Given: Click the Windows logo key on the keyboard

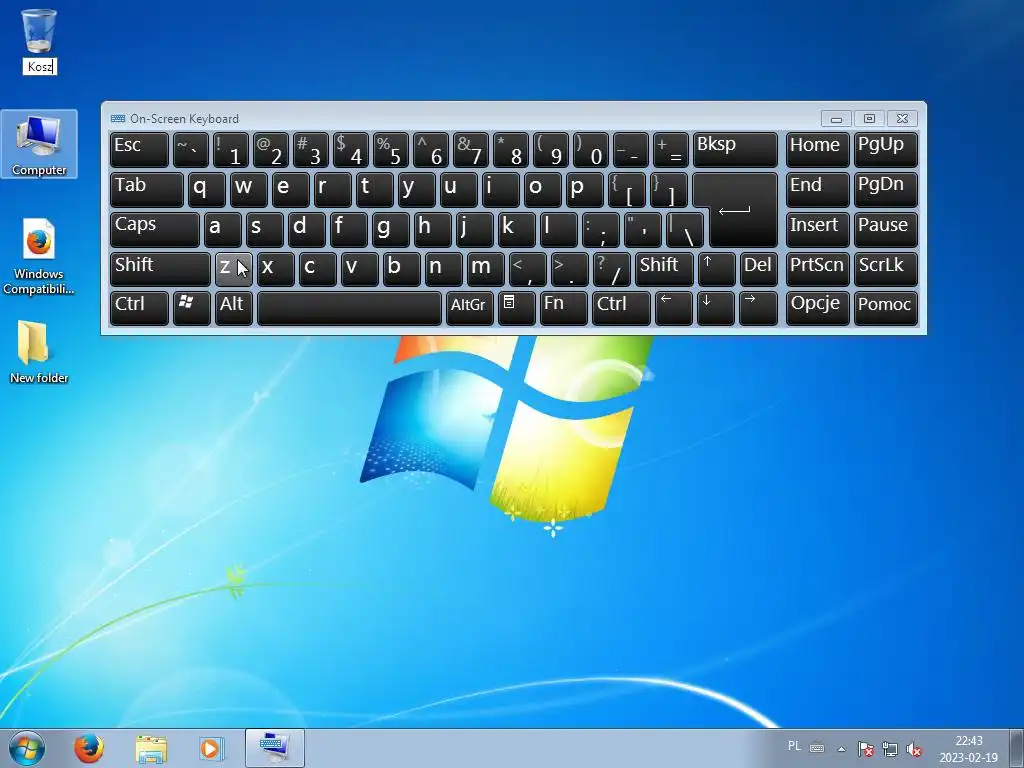Looking at the screenshot, I should pyautogui.click(x=191, y=308).
